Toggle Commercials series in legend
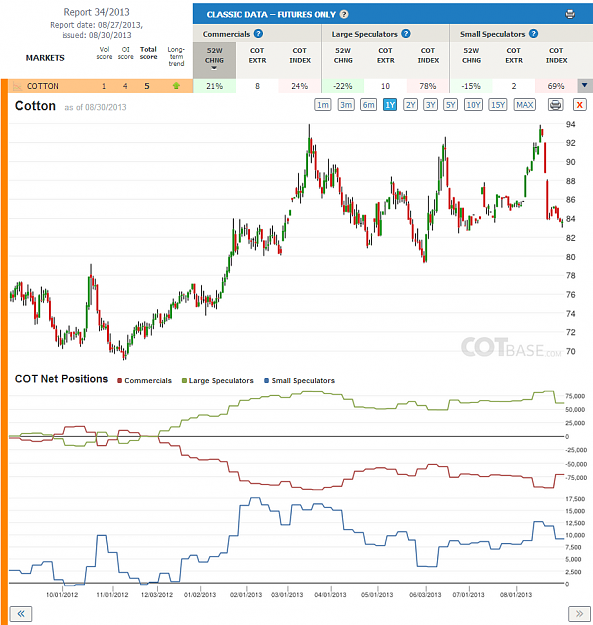 coord(144,381)
